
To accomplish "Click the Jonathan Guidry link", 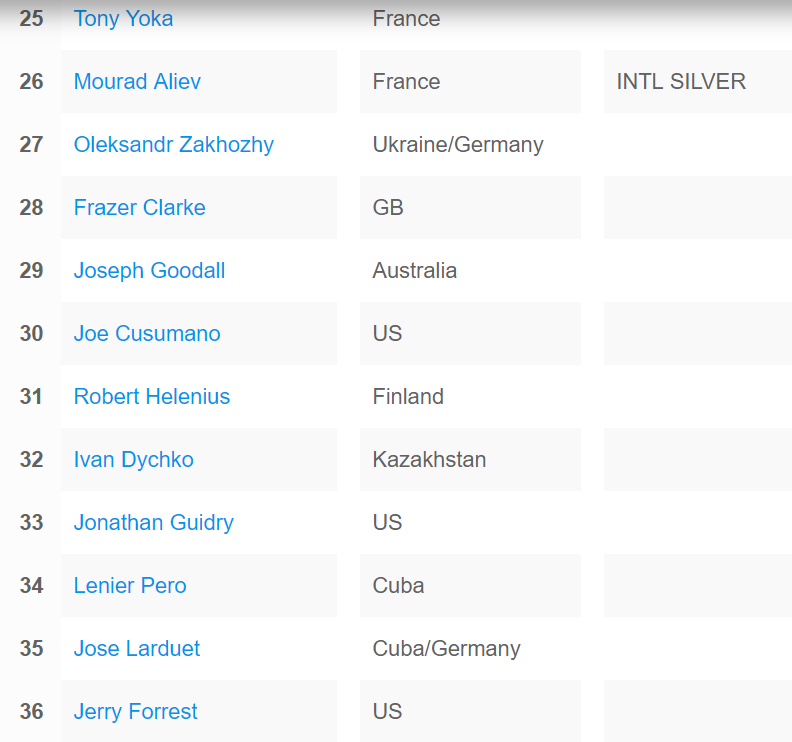I will click(x=153, y=523).
